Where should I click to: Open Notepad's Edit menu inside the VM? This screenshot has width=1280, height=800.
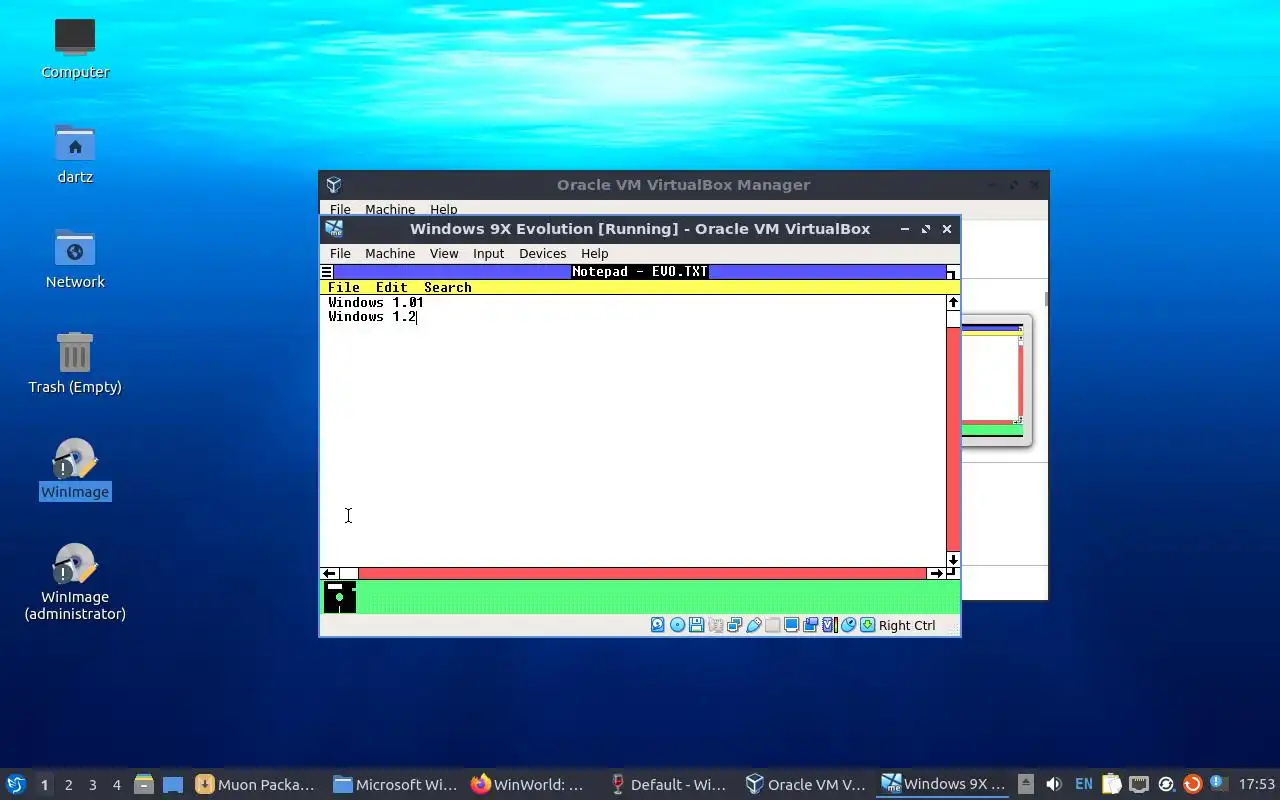pyautogui.click(x=391, y=287)
